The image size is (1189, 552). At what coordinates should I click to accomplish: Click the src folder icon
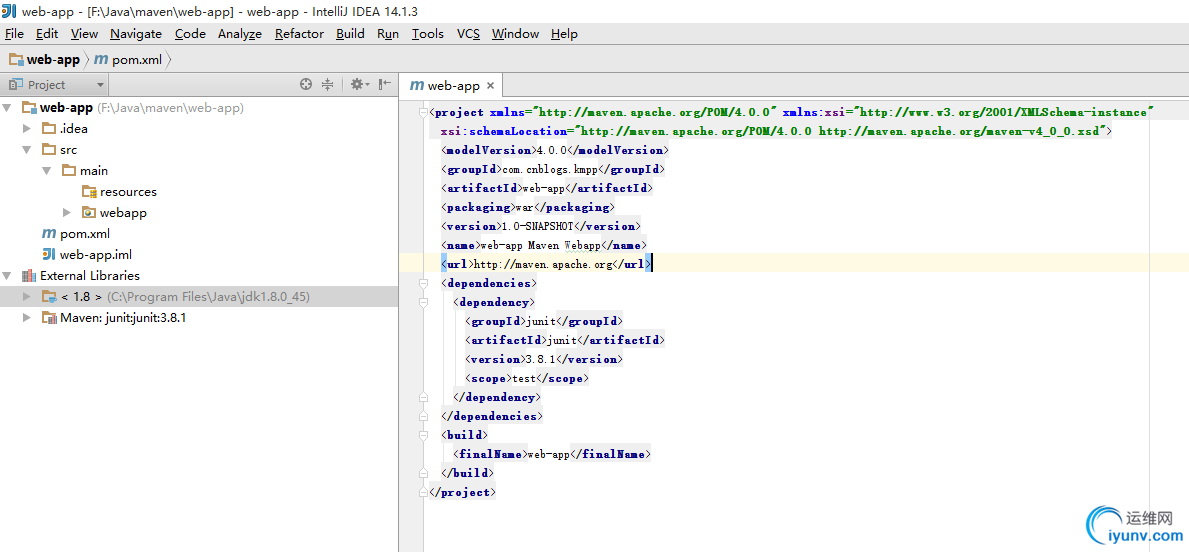point(49,149)
